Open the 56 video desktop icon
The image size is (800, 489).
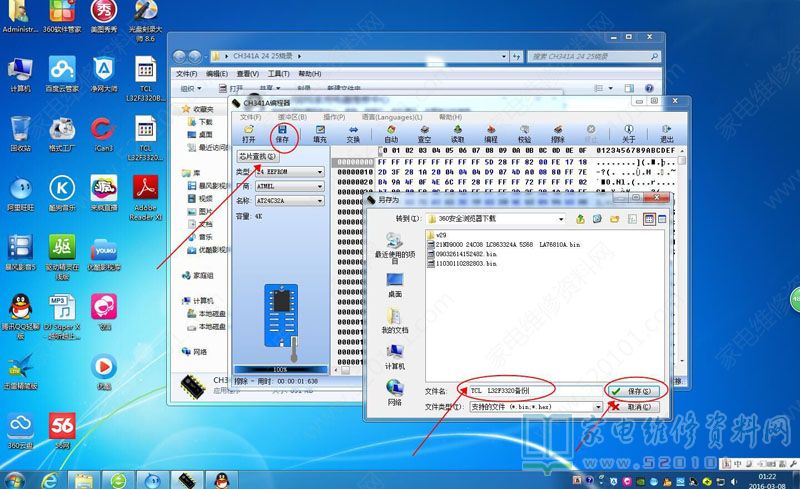62,431
